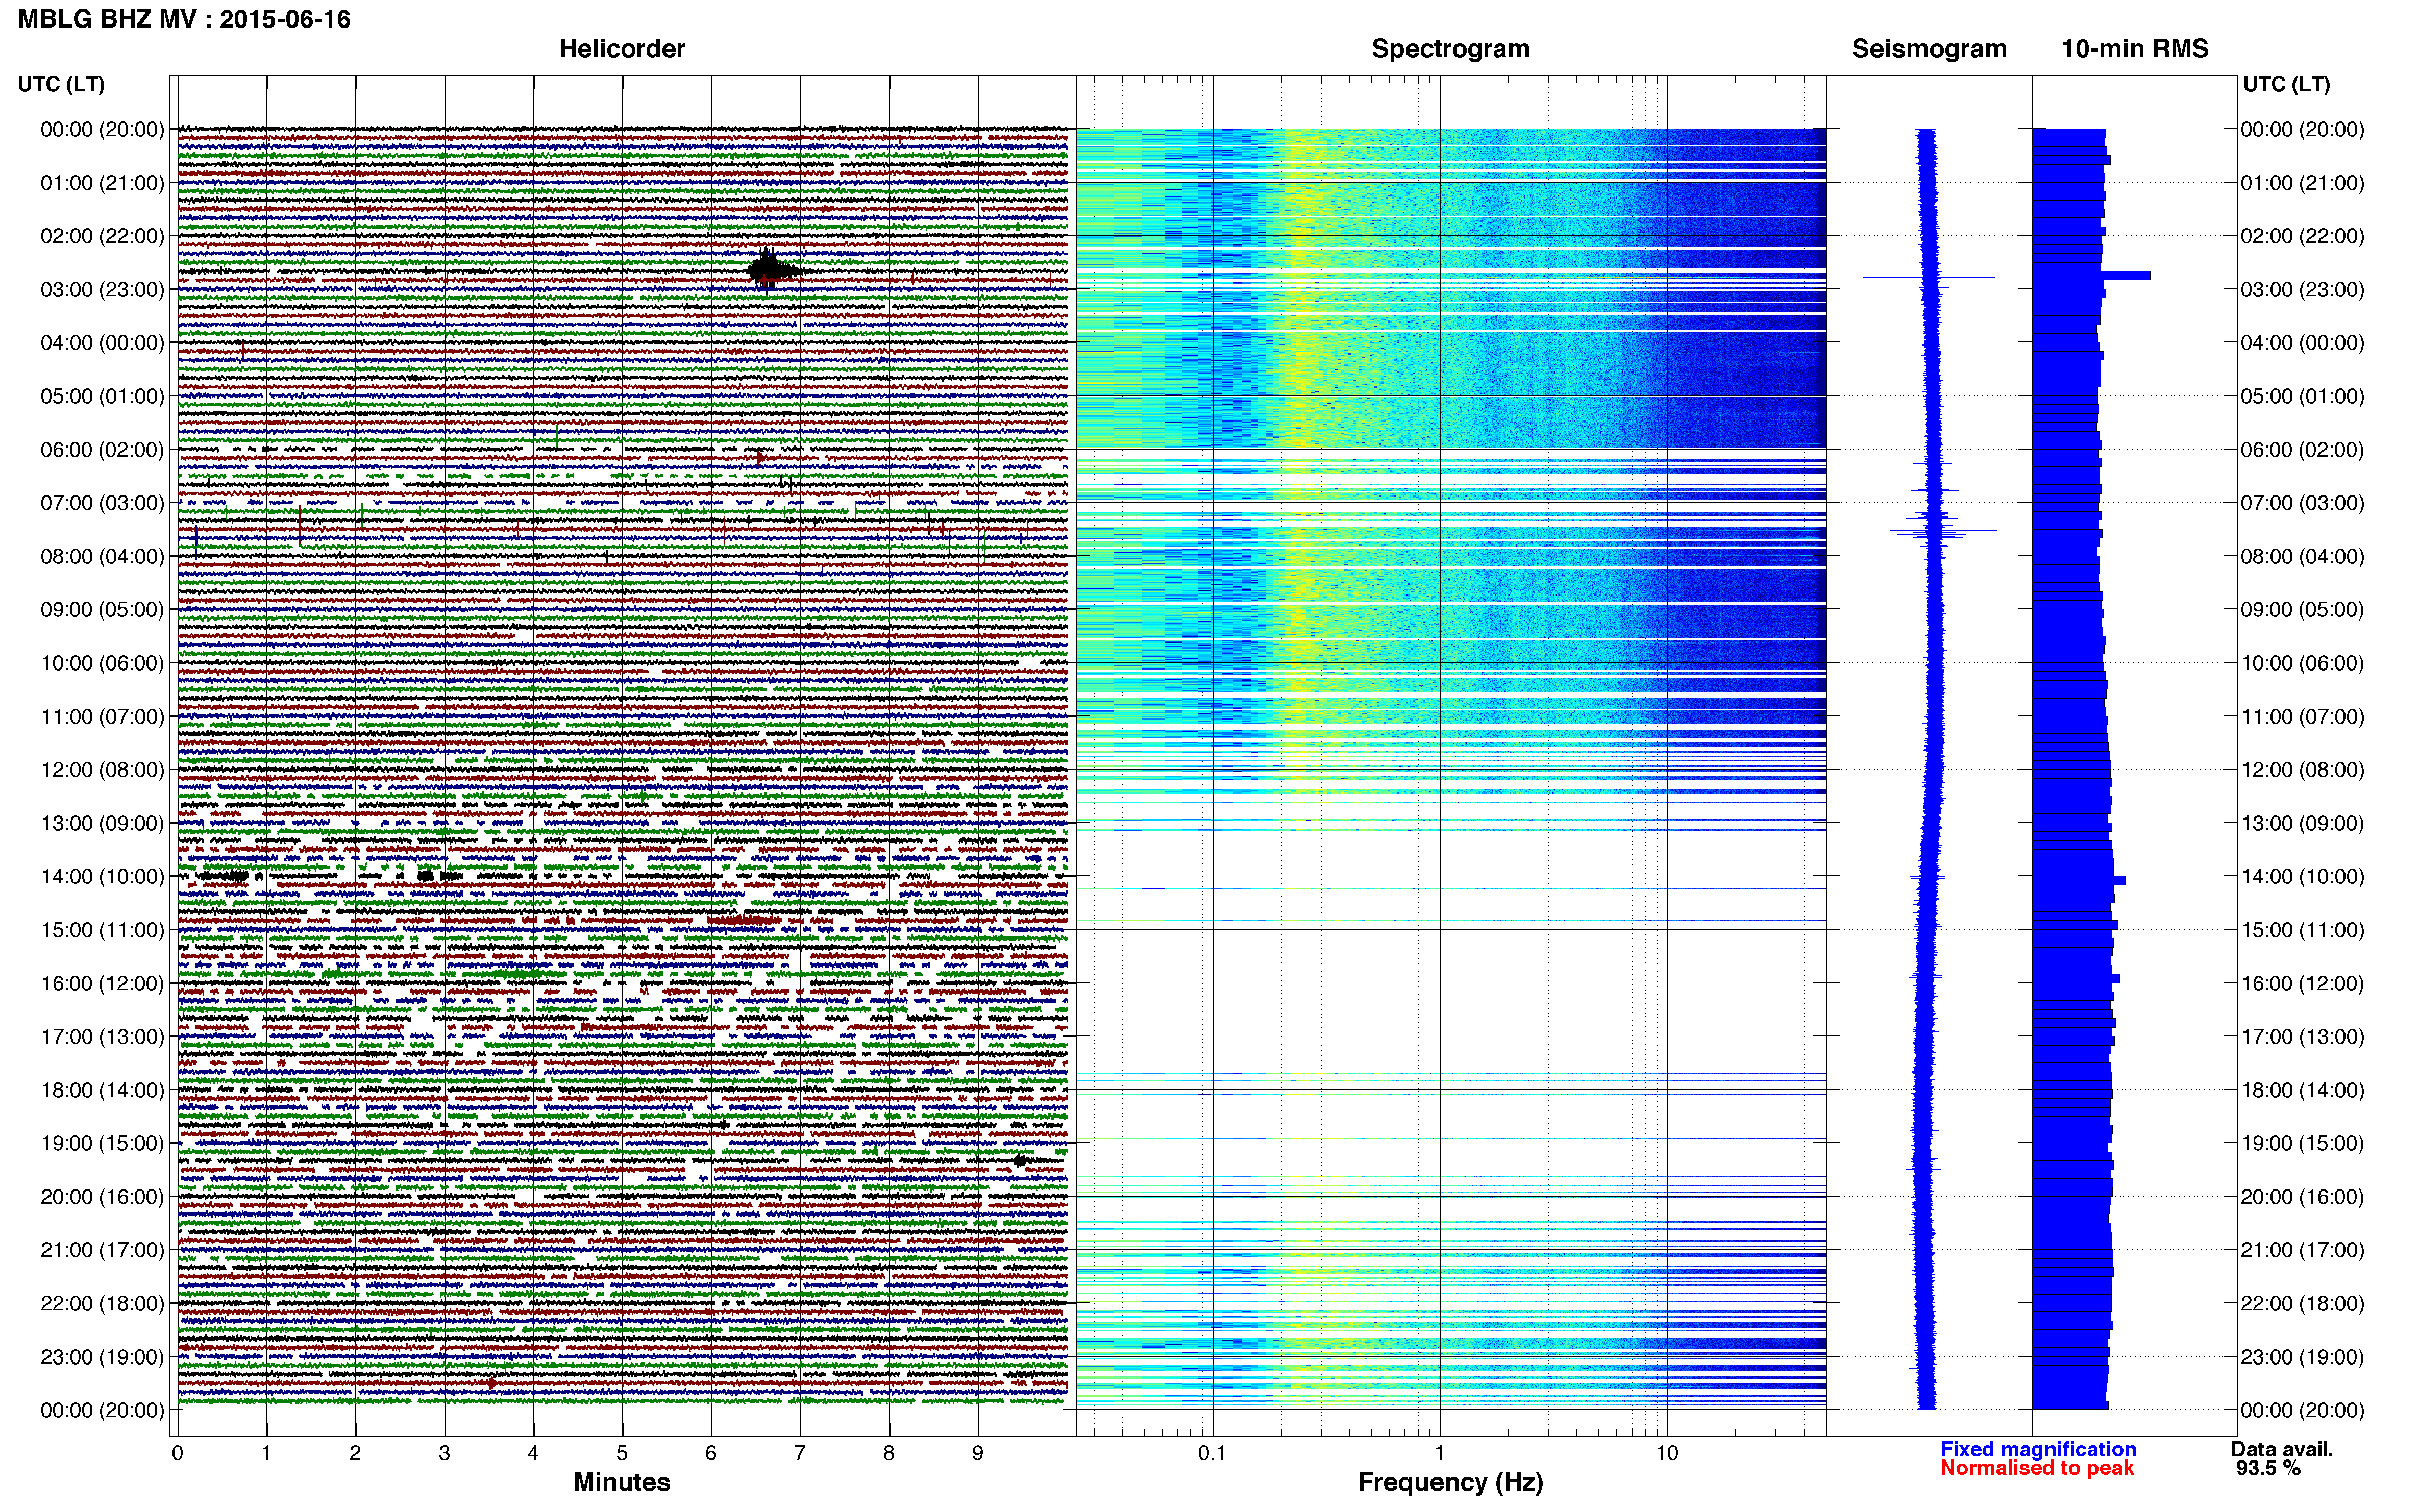Viewport: 2419px width, 1512px height.
Task: Click the Frequency (Hz) axis label
Action: (x=1450, y=1482)
